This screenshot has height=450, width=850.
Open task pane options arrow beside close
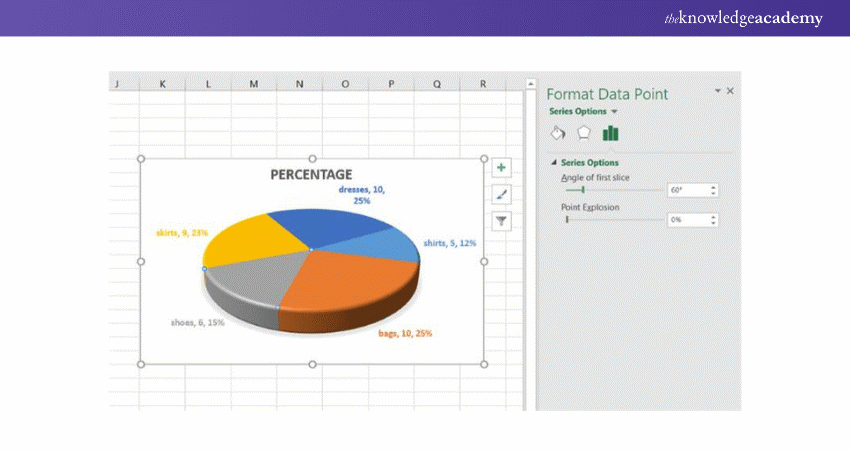717,91
